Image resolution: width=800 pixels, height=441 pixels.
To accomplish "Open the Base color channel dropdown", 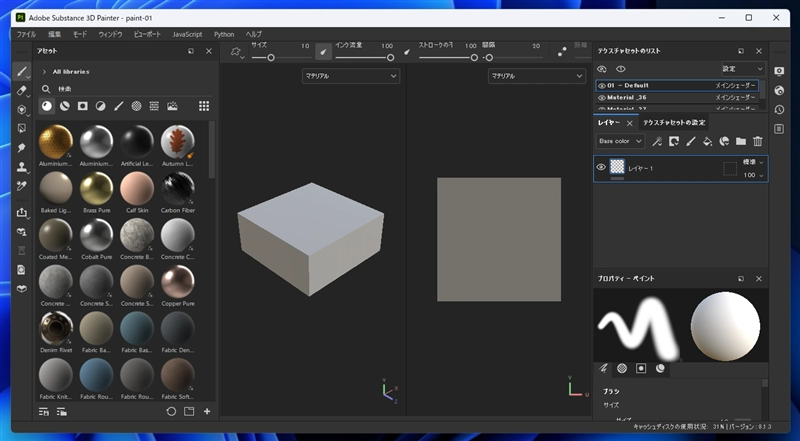I will (620, 141).
